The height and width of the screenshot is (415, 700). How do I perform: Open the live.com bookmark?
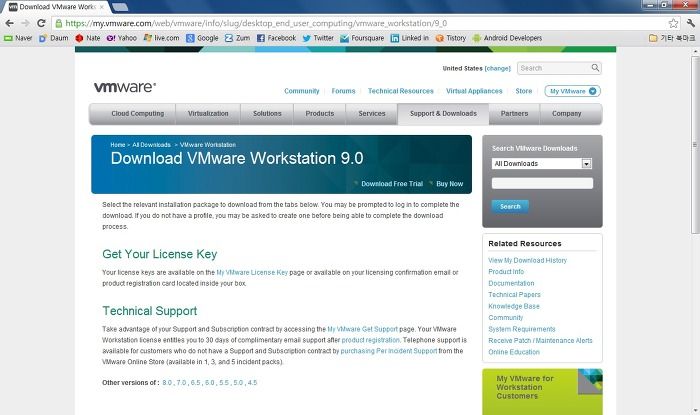click(x=161, y=38)
